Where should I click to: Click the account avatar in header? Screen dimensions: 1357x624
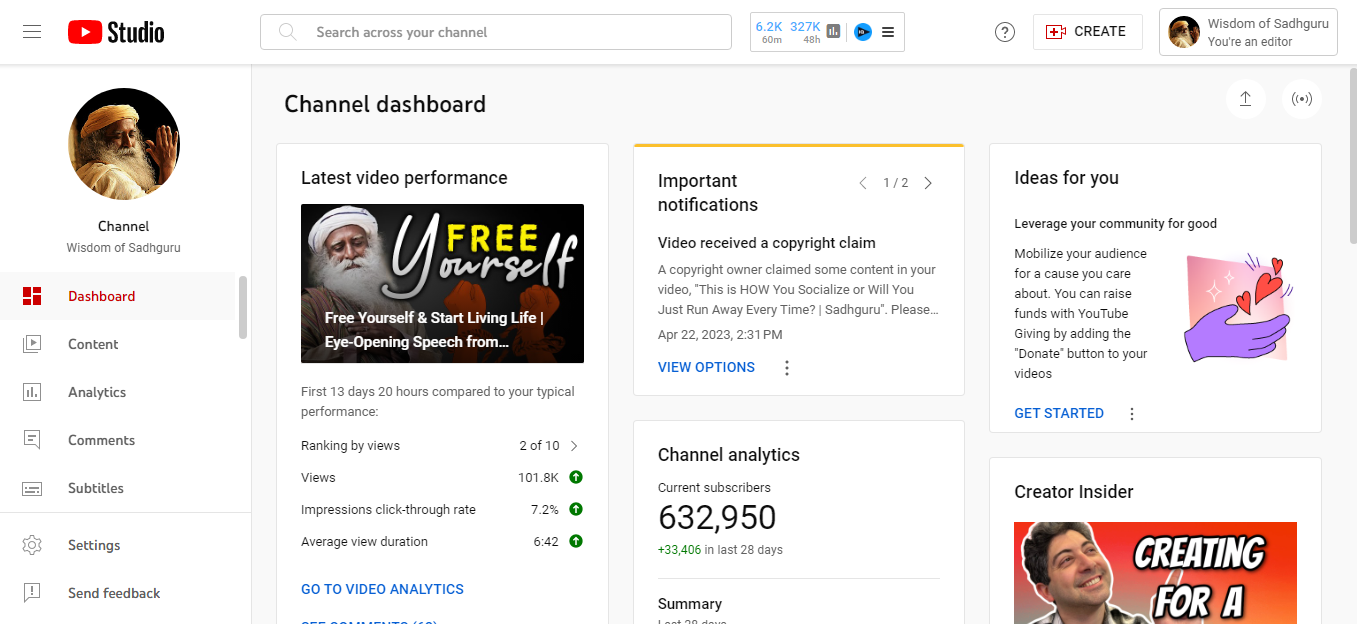[x=1184, y=32]
